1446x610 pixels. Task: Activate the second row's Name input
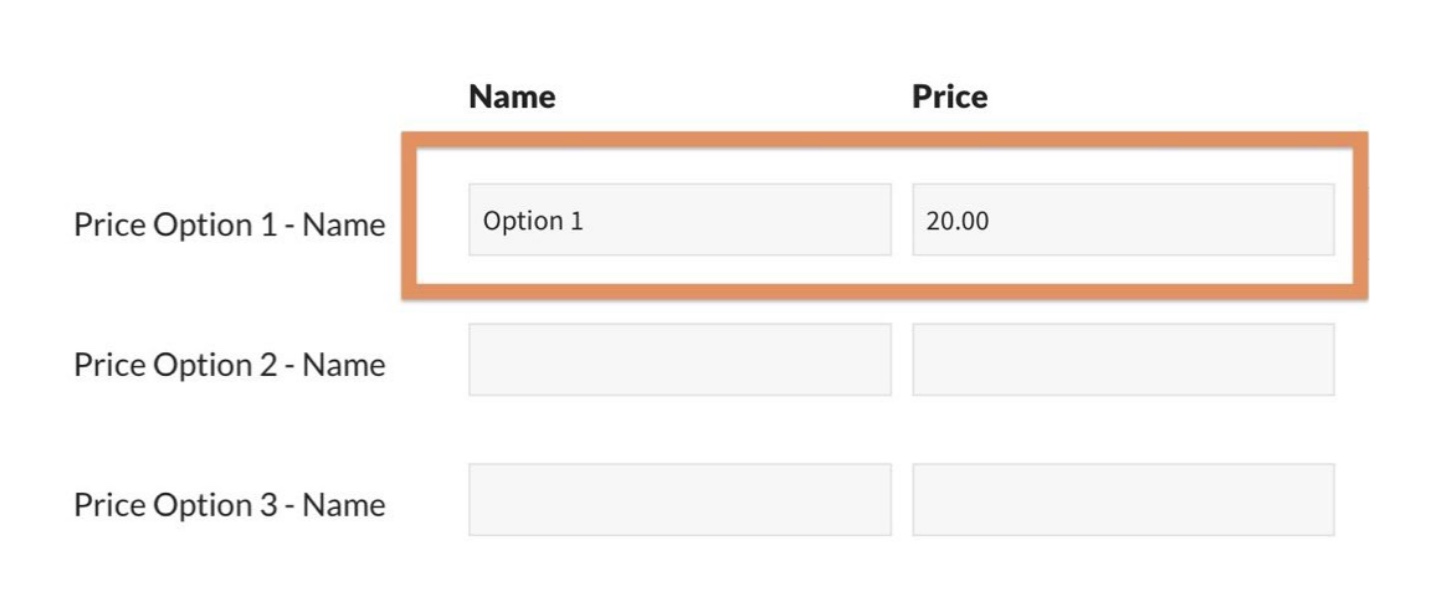pos(679,360)
